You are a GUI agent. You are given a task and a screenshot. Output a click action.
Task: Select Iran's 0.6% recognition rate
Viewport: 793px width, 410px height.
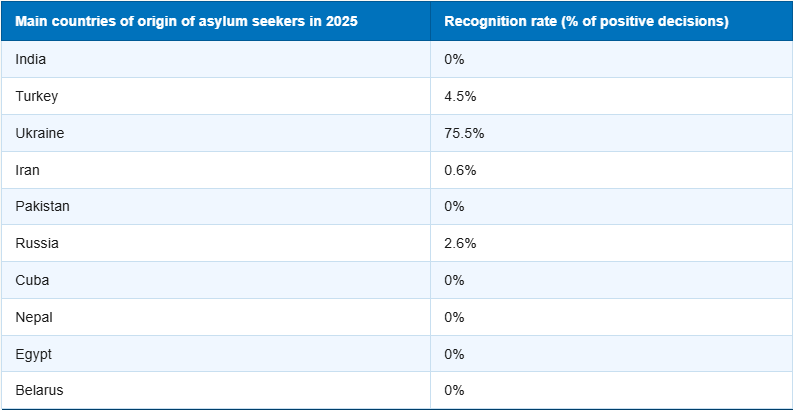pos(460,170)
